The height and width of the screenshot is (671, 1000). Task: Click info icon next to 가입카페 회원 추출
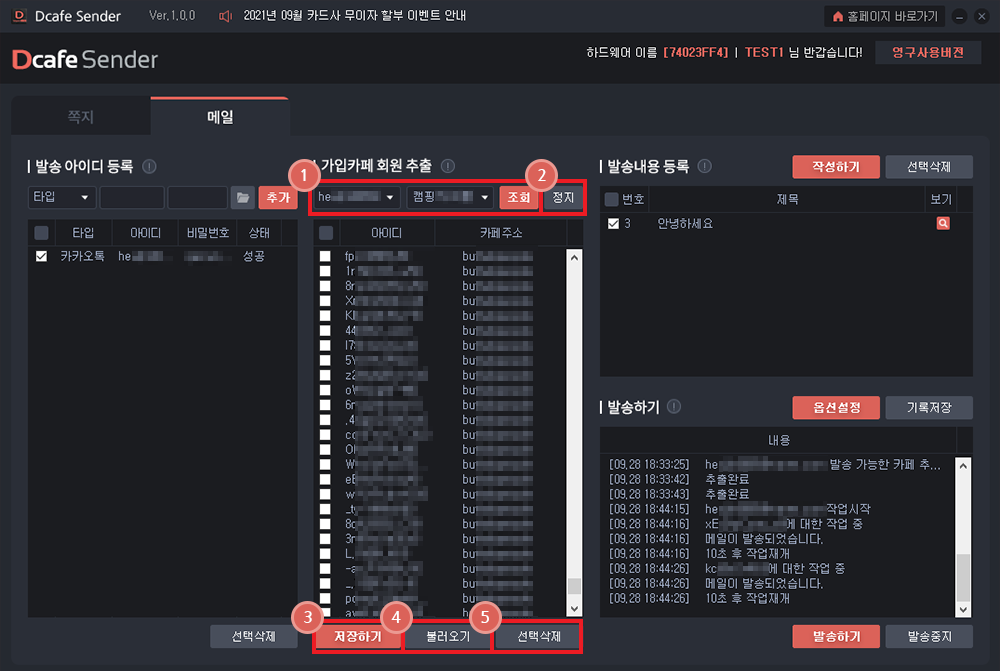coord(448,166)
